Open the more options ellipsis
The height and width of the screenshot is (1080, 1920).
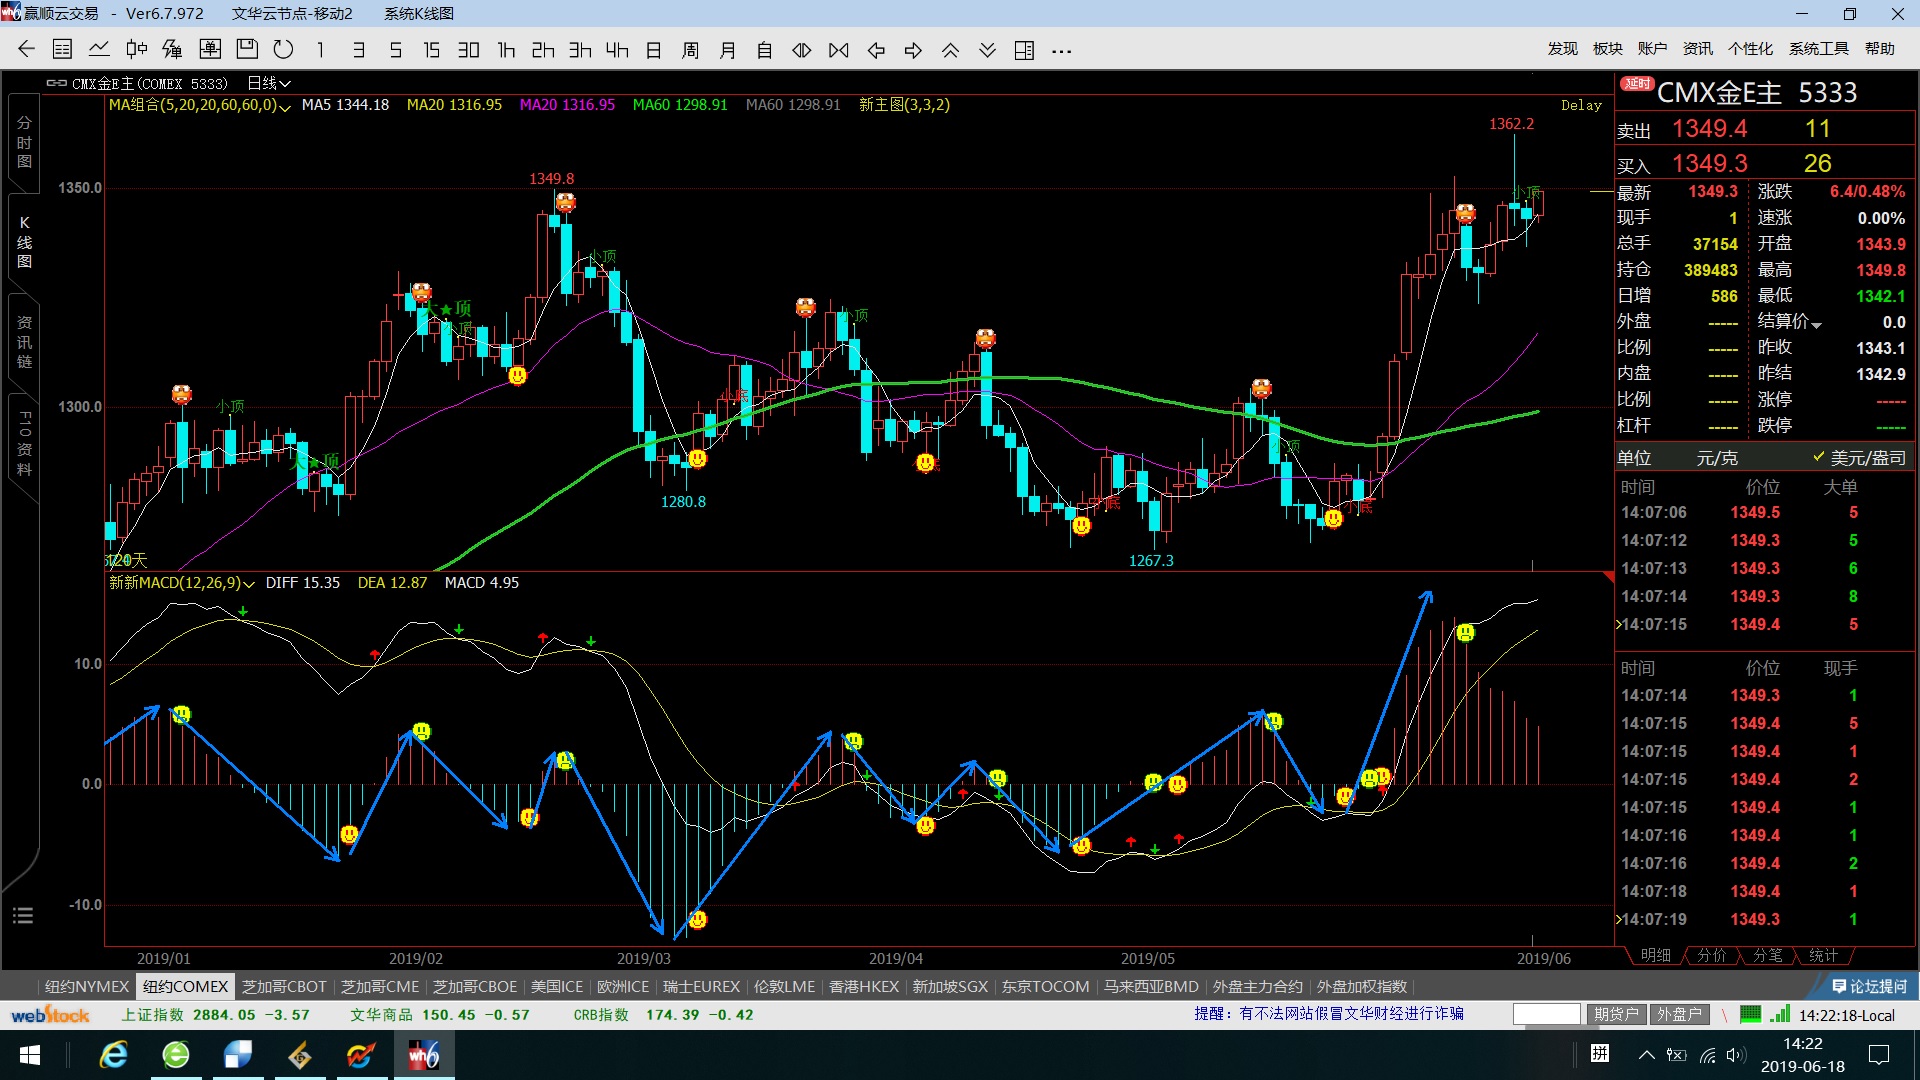(1062, 50)
